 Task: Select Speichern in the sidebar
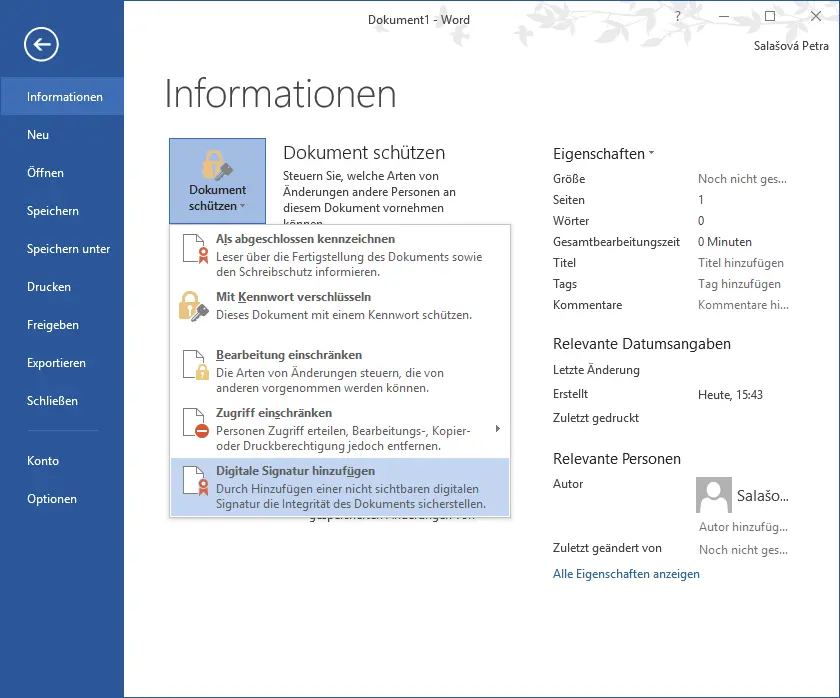(x=62, y=211)
